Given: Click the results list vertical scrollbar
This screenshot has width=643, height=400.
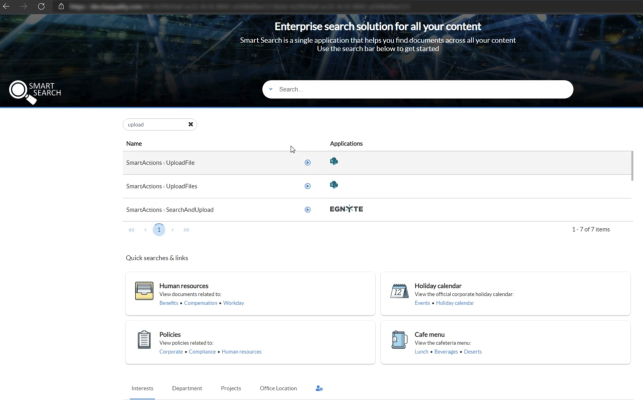Looking at the screenshot, I should [631, 165].
